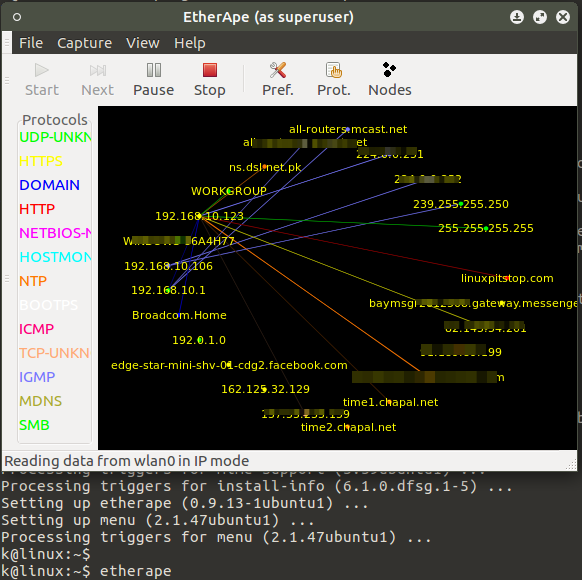This screenshot has height=580, width=583.
Task: Select the HOSTMON protocol legend entry
Action: (x=55, y=257)
